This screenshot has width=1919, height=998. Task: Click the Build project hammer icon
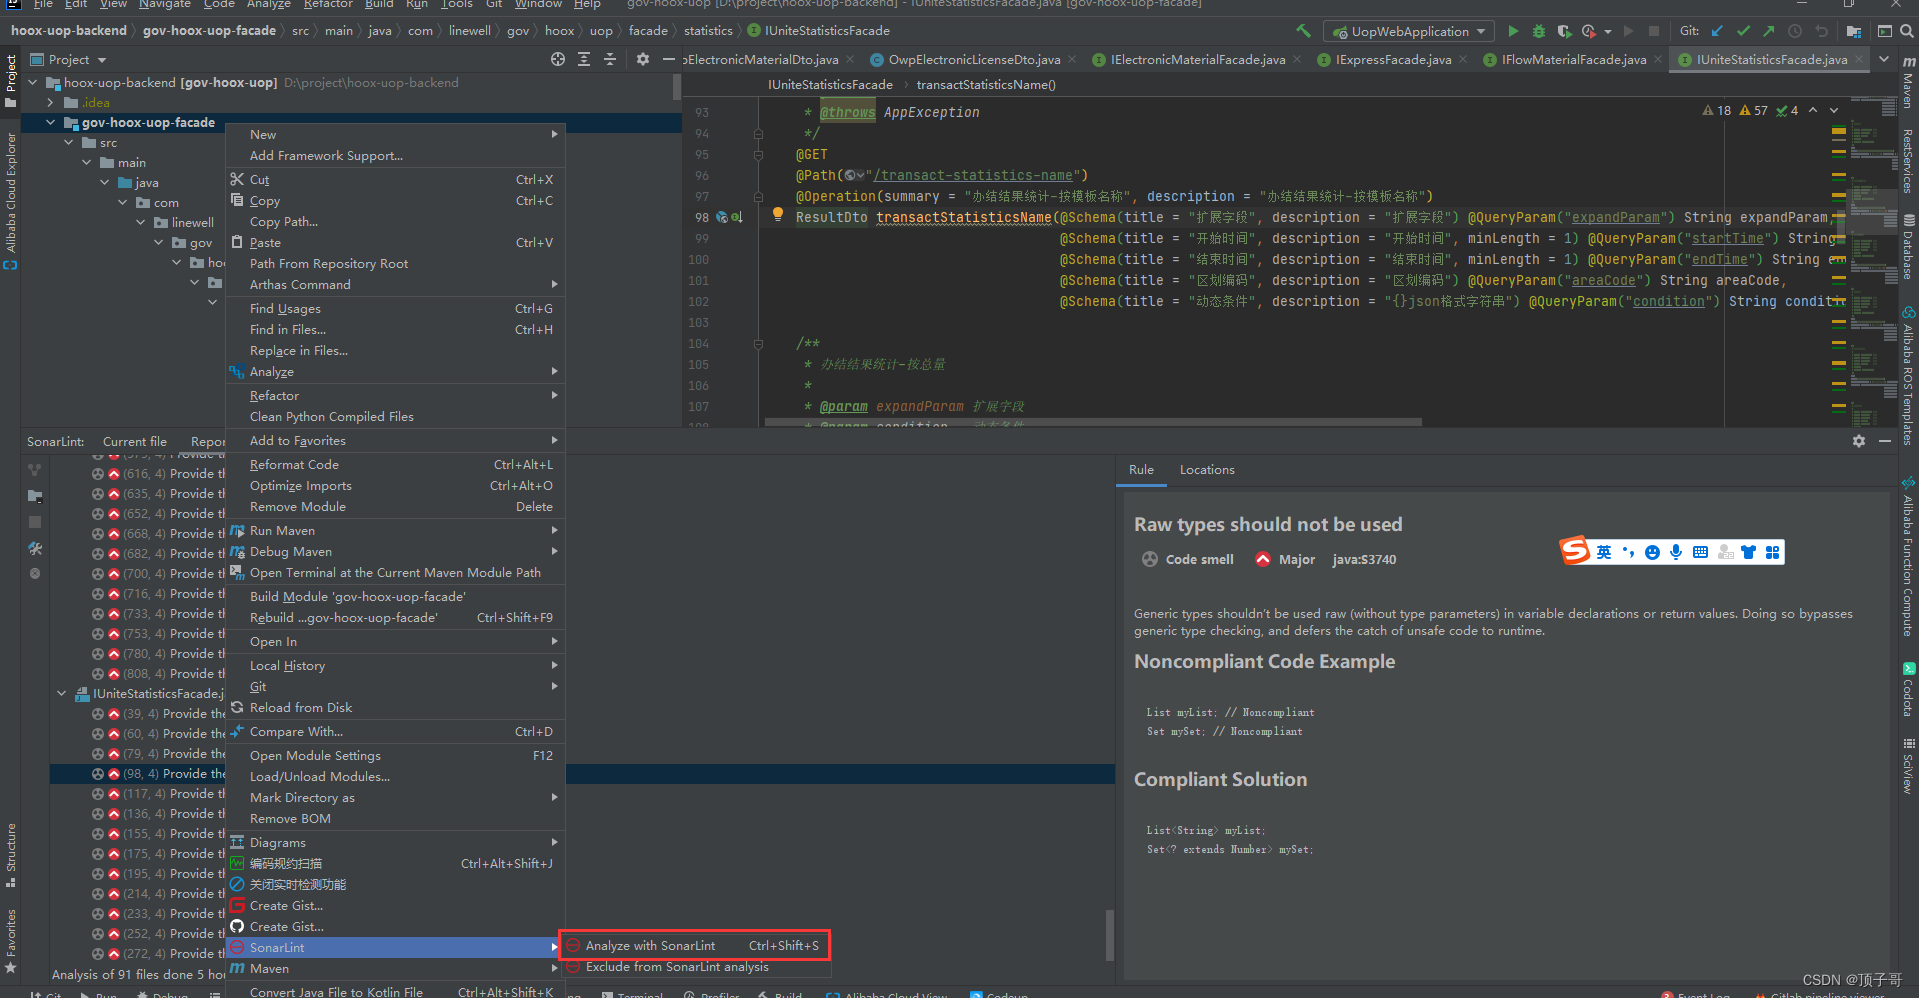(1303, 31)
